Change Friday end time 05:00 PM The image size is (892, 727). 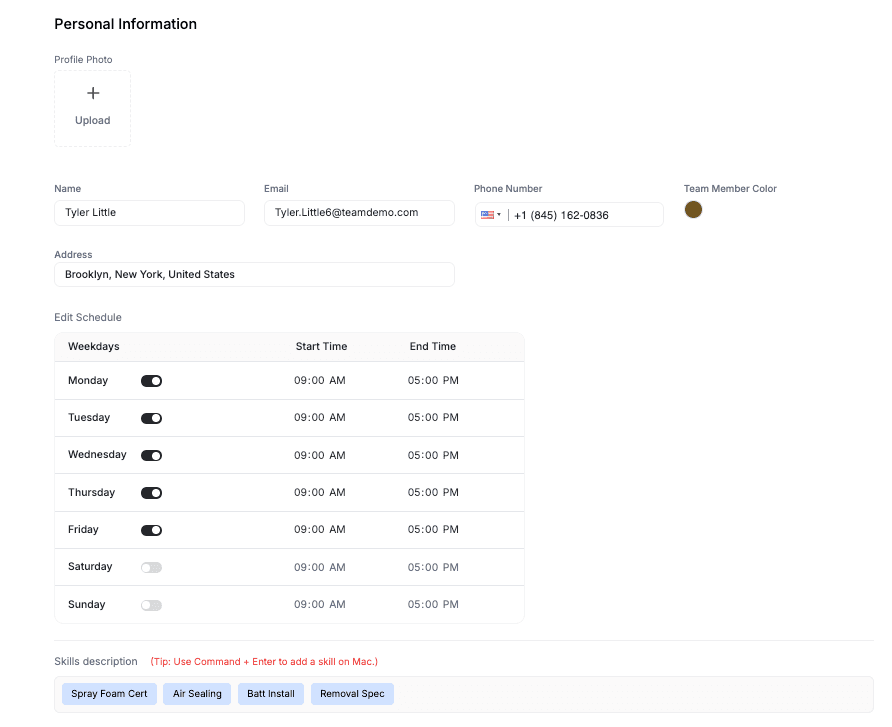[433, 530]
